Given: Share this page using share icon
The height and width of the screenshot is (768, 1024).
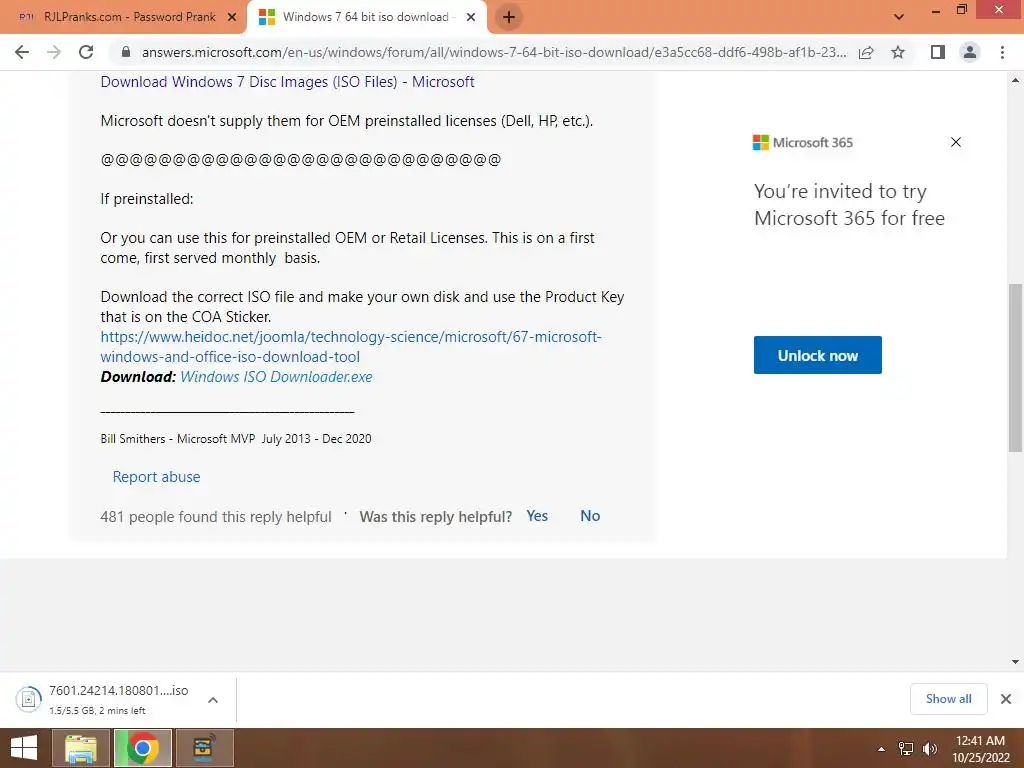Looking at the screenshot, I should click(x=866, y=52).
